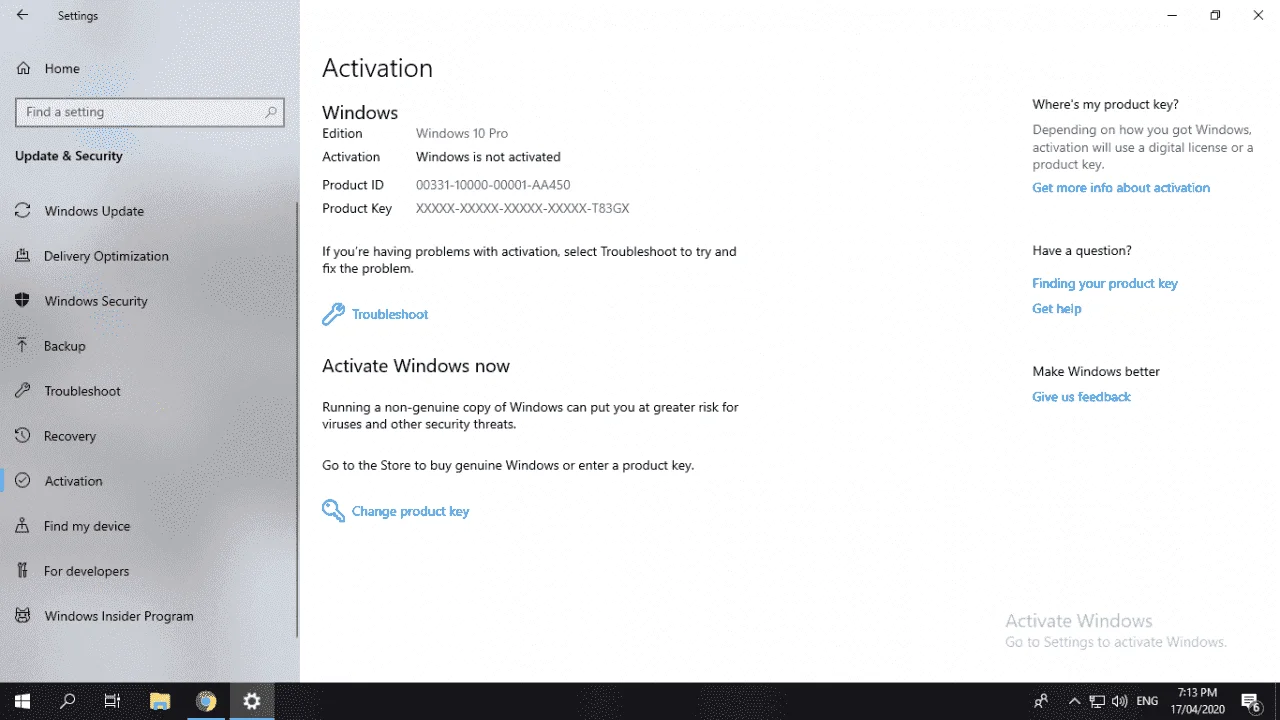Go to Home in Settings sidebar

pos(62,68)
